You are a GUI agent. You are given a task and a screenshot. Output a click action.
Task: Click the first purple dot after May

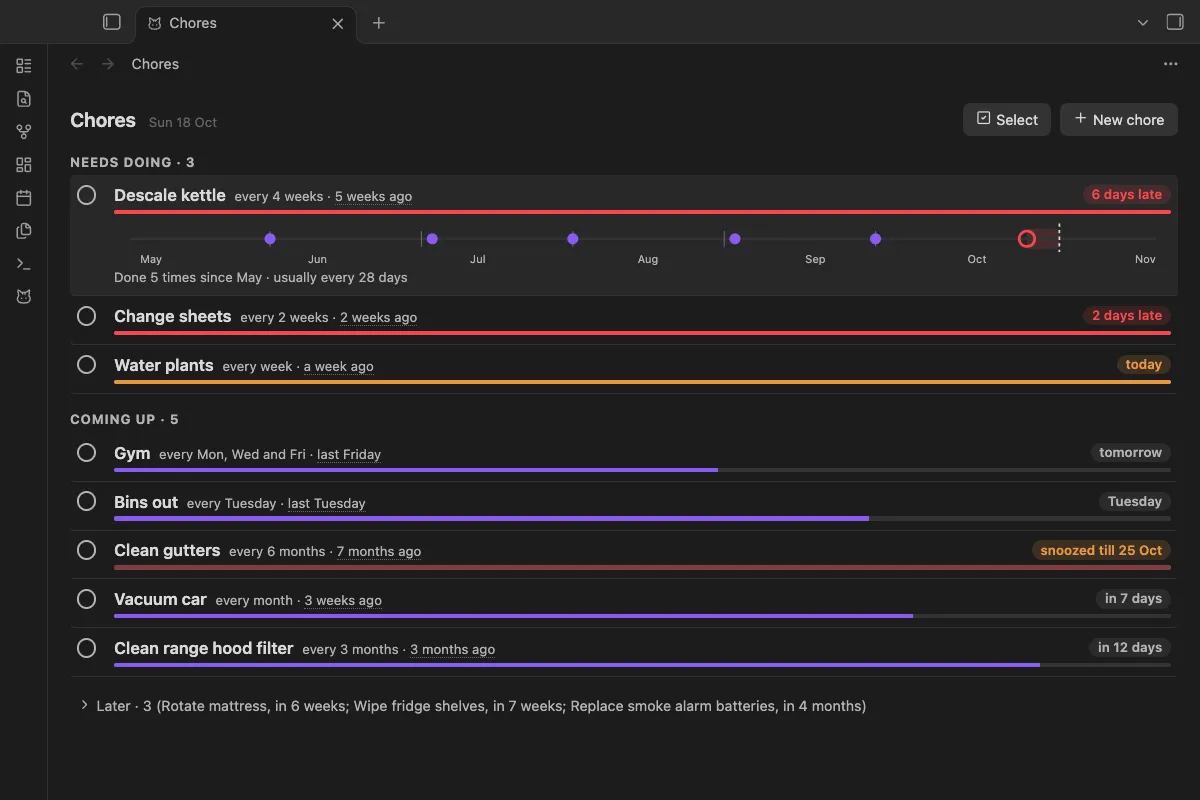270,239
